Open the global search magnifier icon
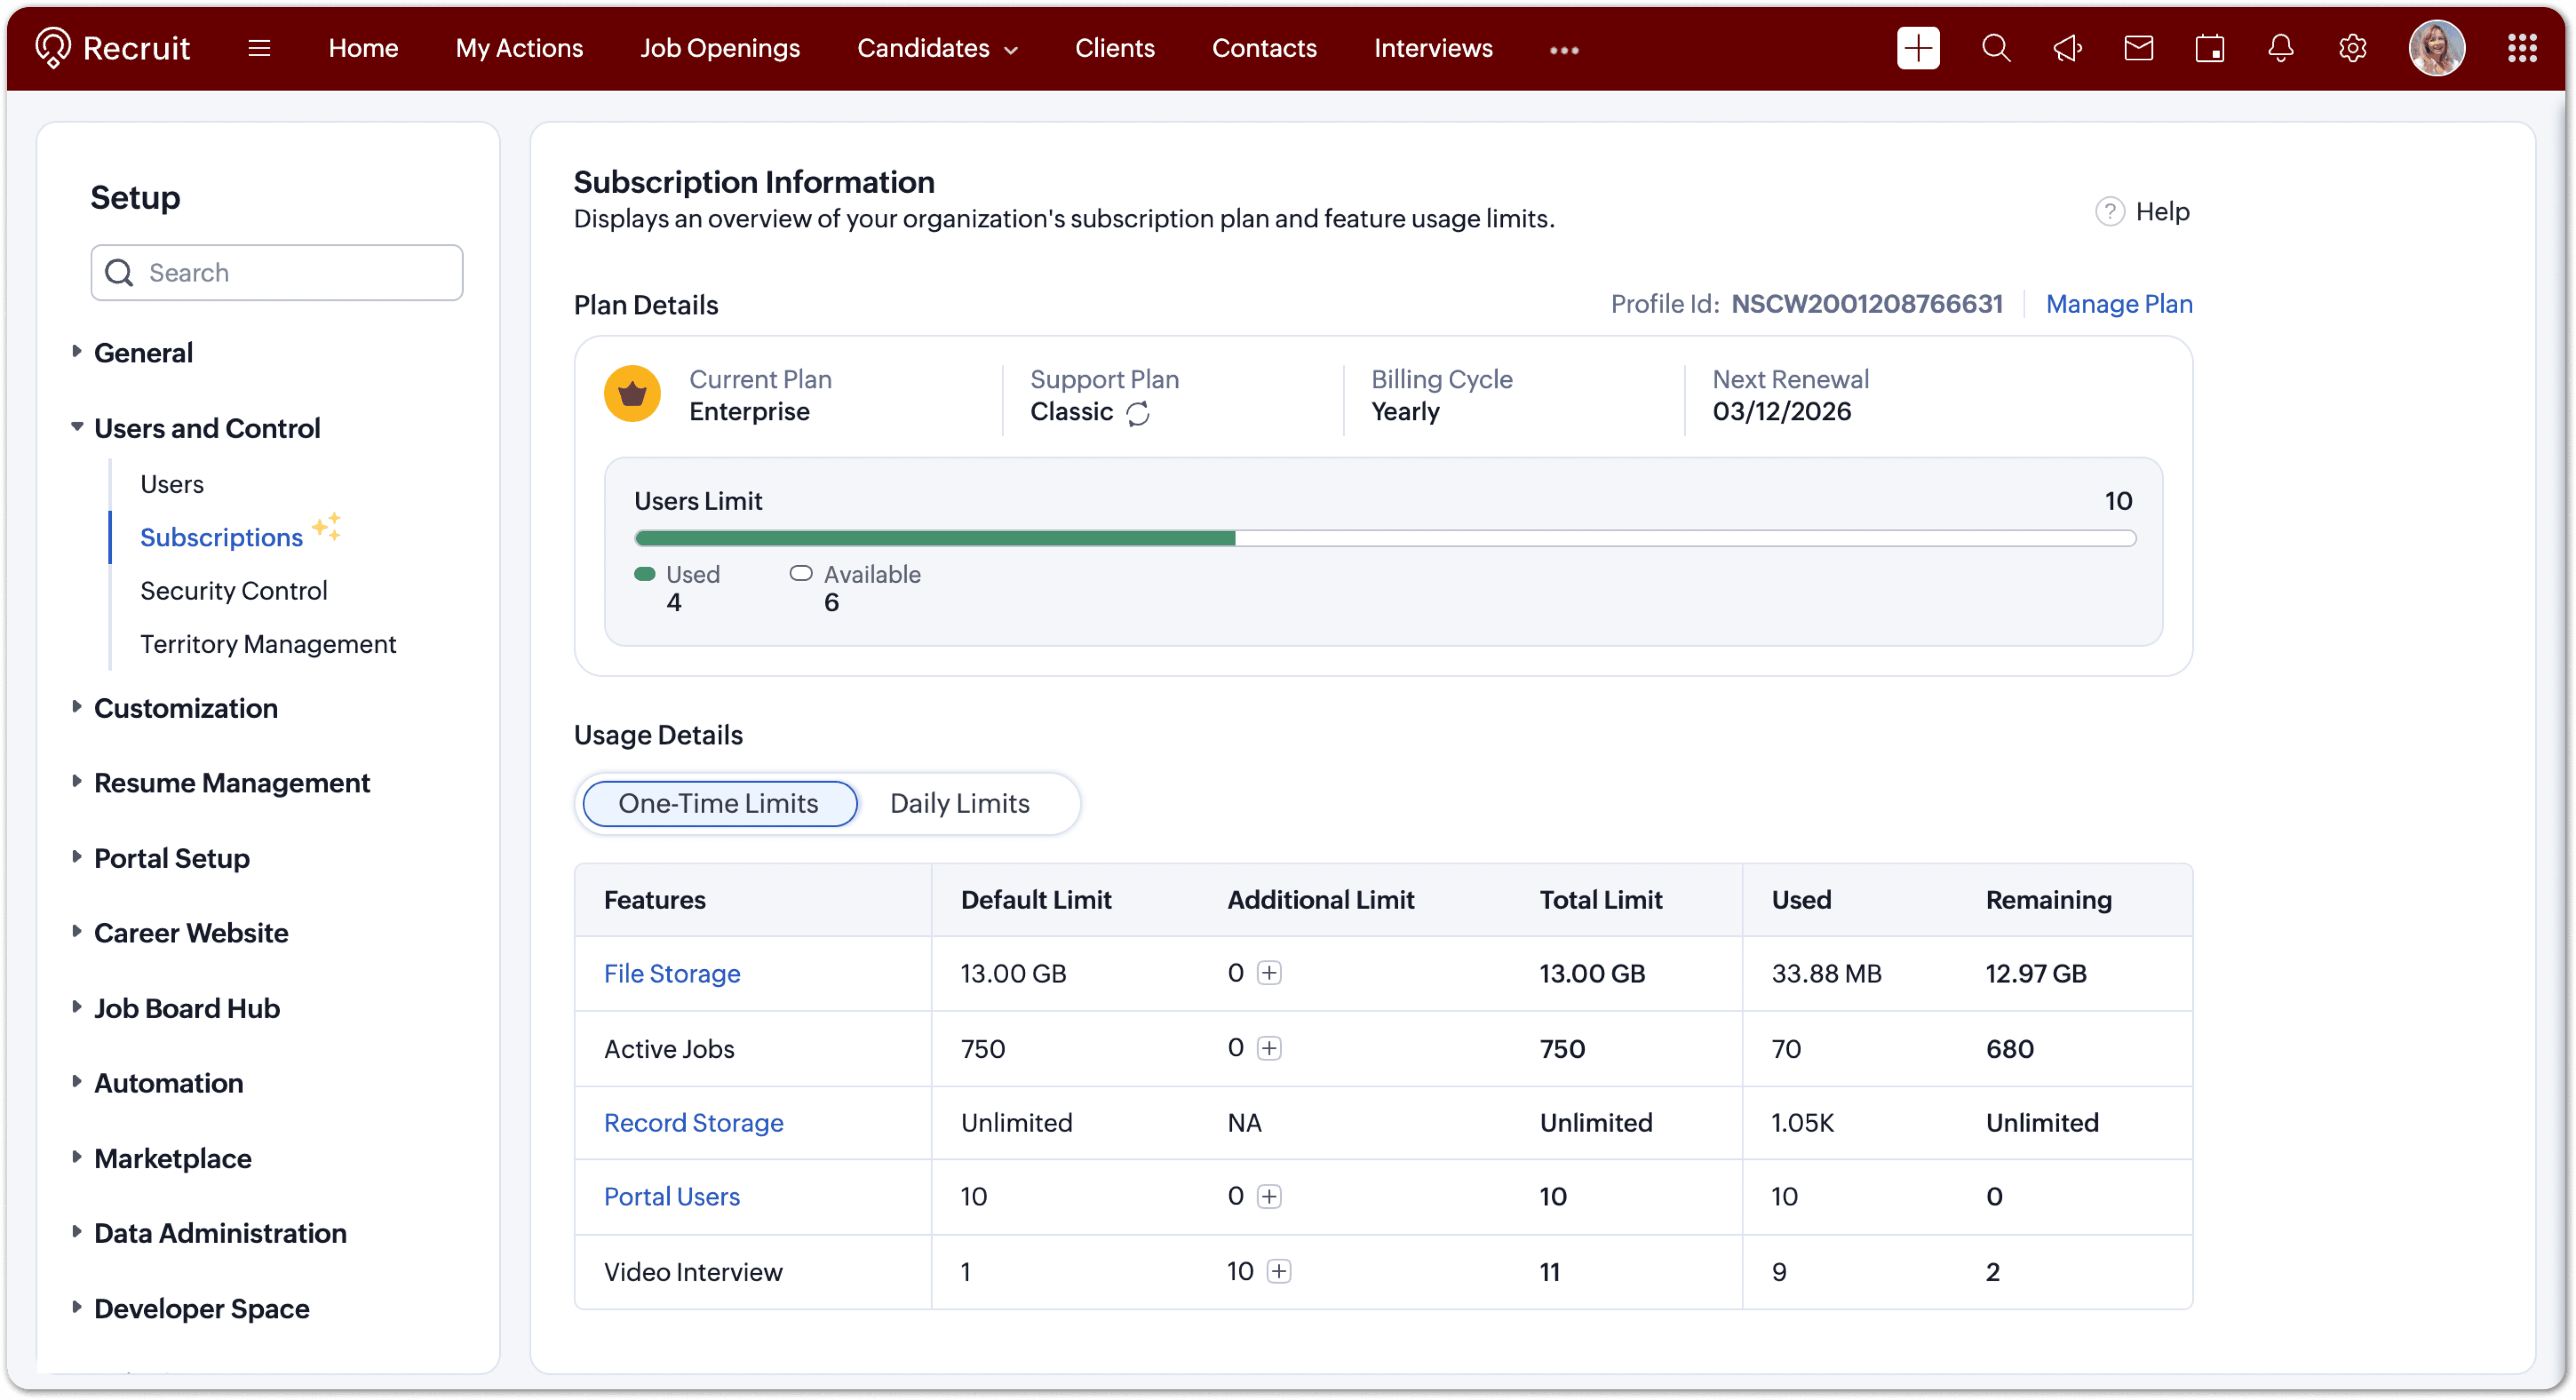This screenshot has height=1400, width=2576. point(1995,48)
